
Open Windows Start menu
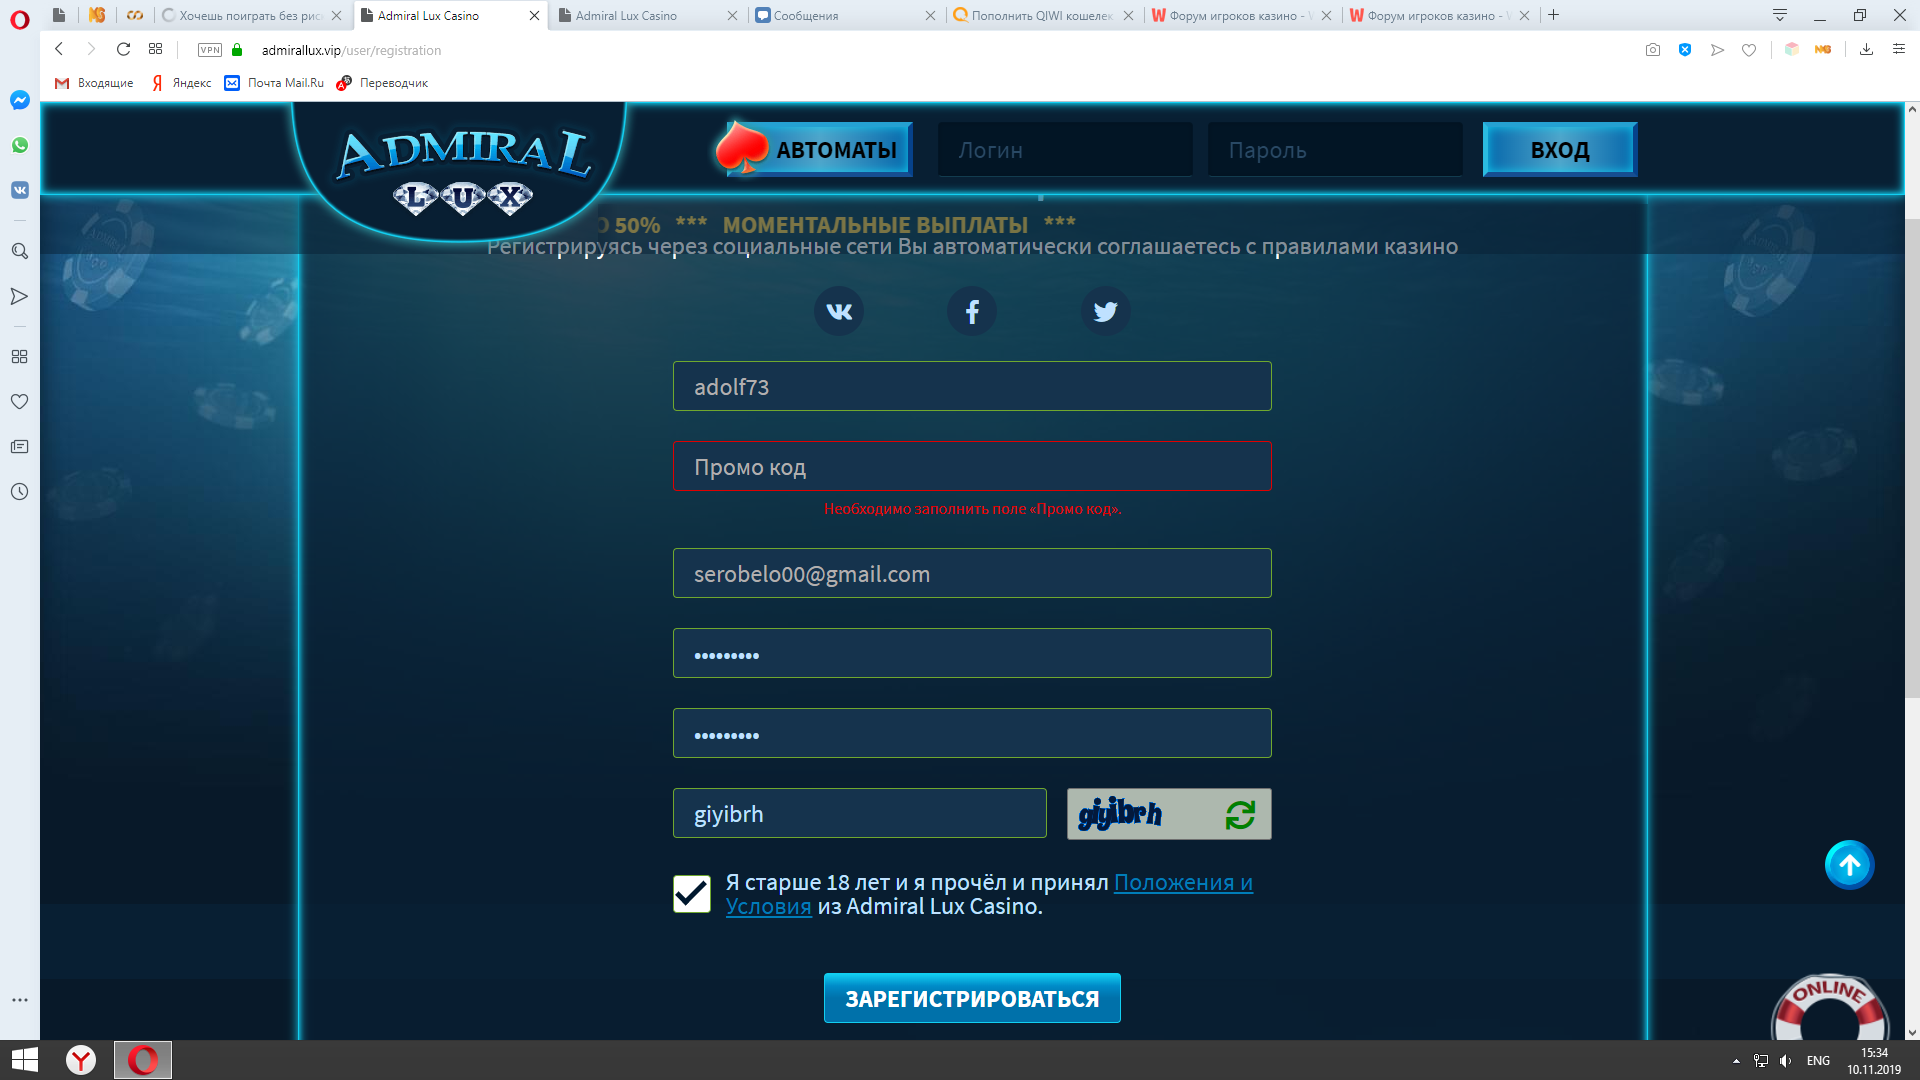[24, 1060]
